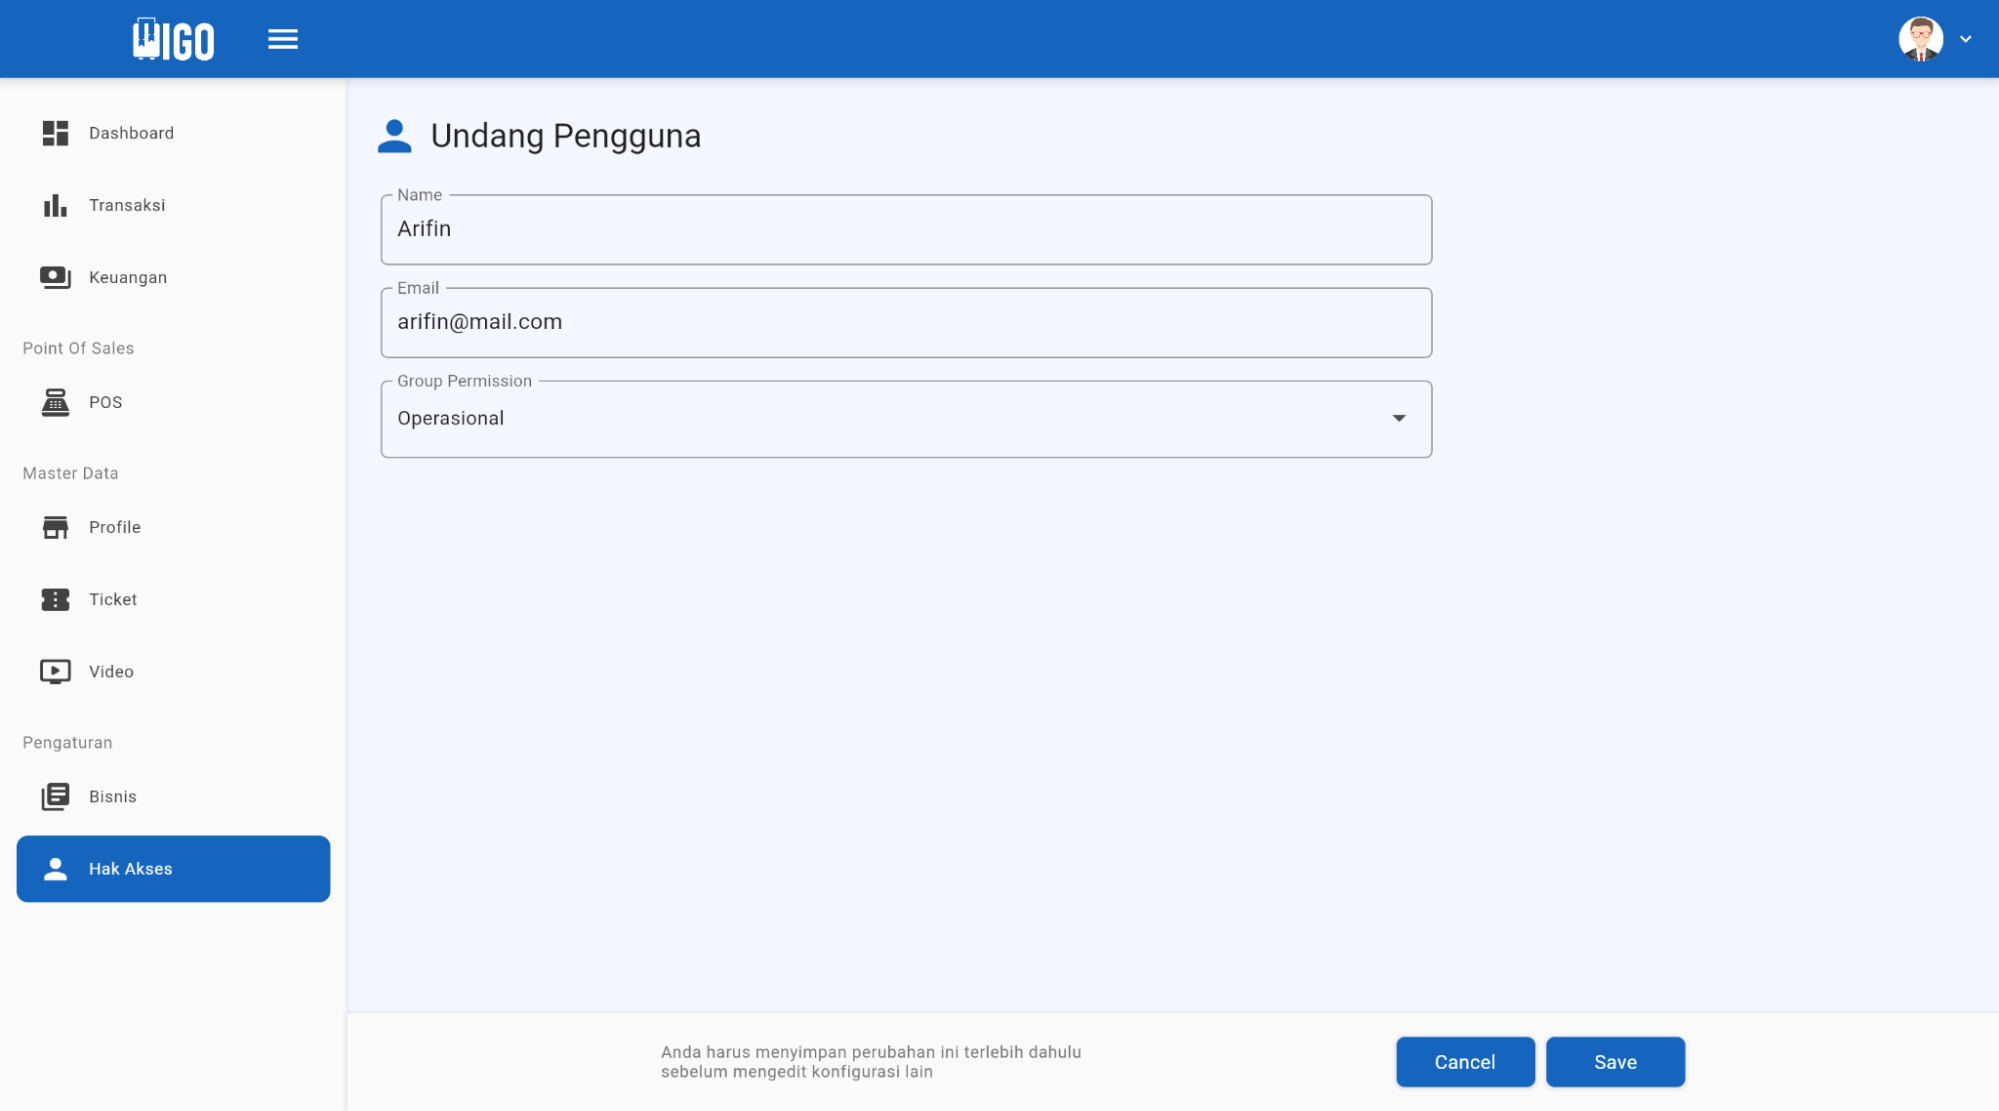The height and width of the screenshot is (1111, 1999).
Task: Click the WIGO logo
Action: (x=173, y=40)
